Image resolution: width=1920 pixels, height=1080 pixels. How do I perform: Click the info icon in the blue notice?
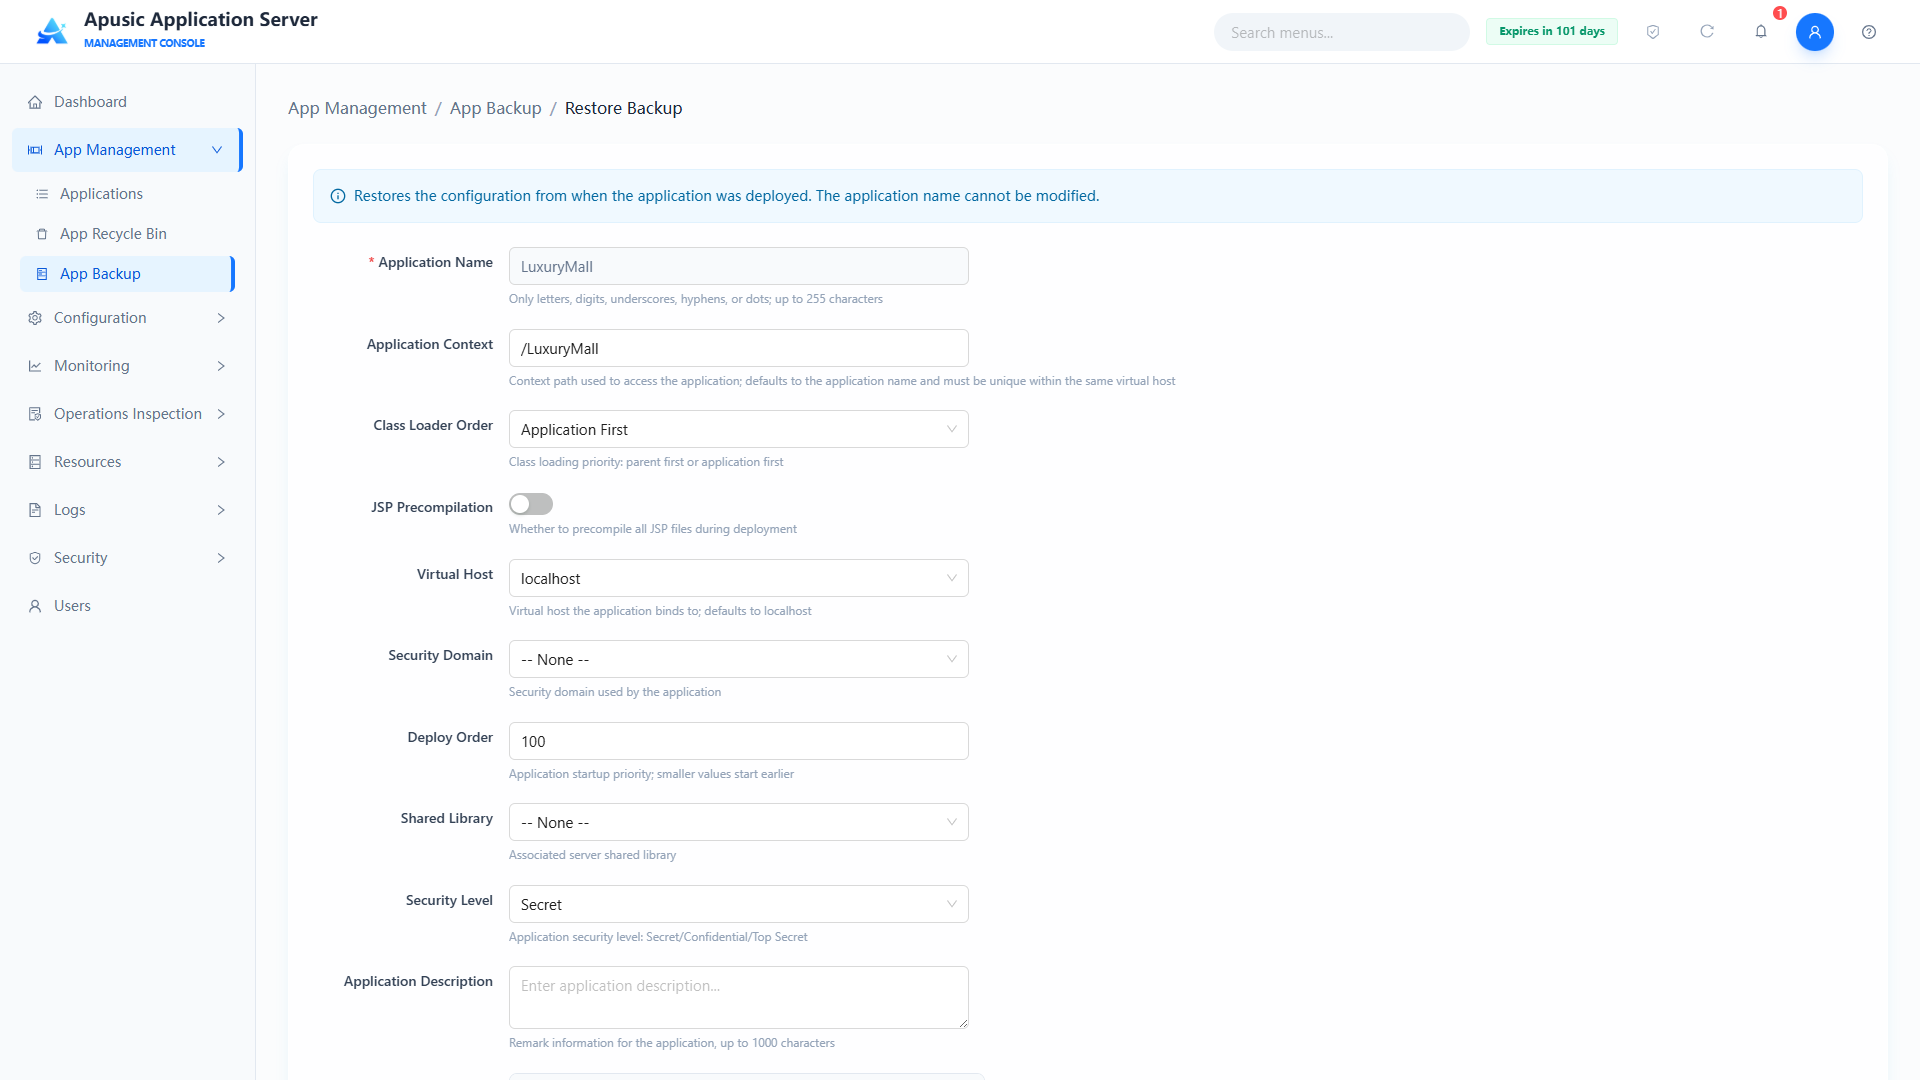[x=338, y=196]
